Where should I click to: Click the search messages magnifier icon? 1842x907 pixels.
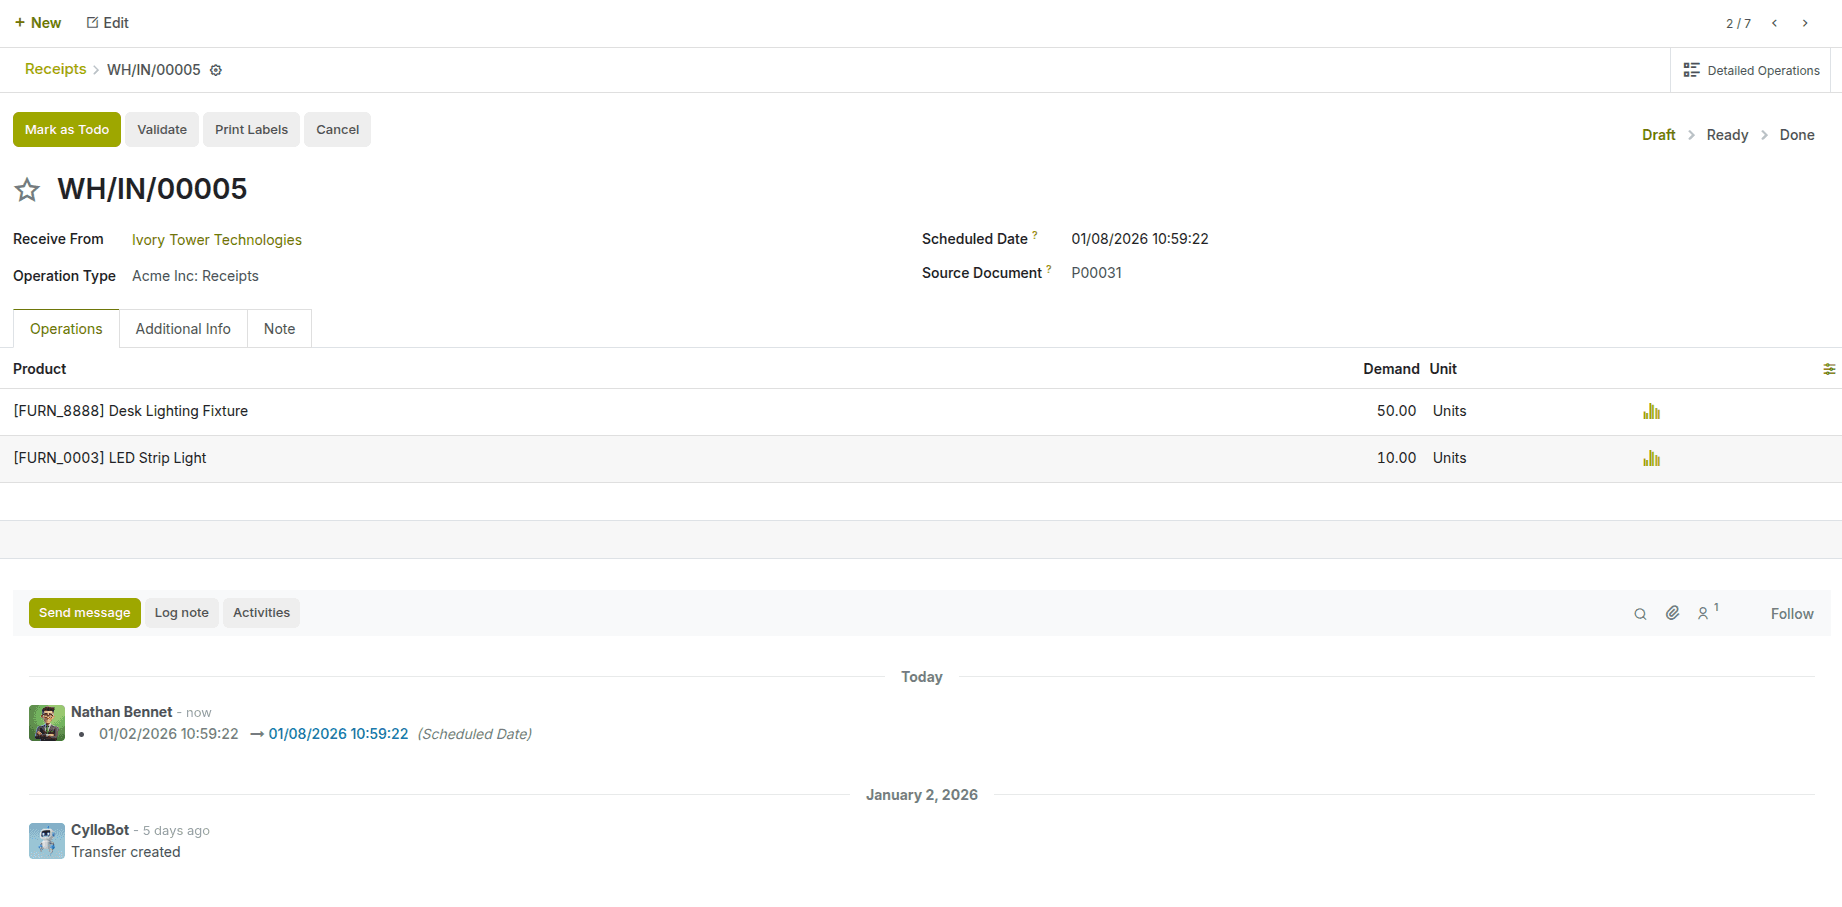(x=1640, y=614)
